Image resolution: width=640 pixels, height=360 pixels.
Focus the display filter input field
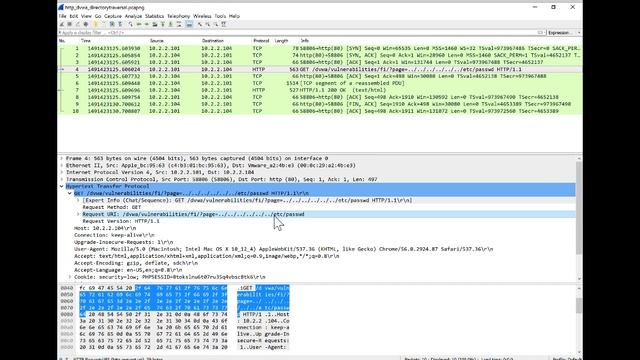pyautogui.click(x=298, y=33)
